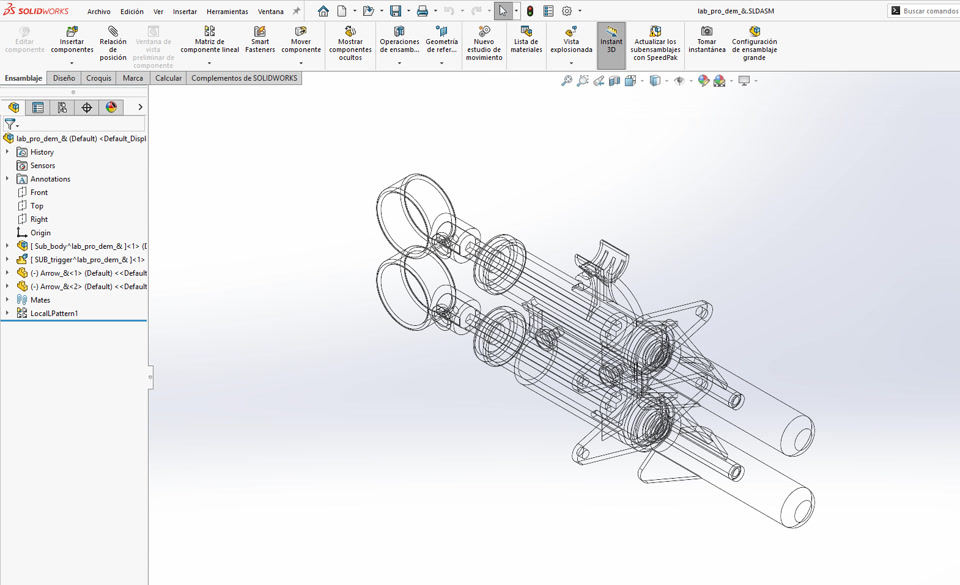The image size is (960, 585).
Task: Open the Options gear icon
Action: 567,11
